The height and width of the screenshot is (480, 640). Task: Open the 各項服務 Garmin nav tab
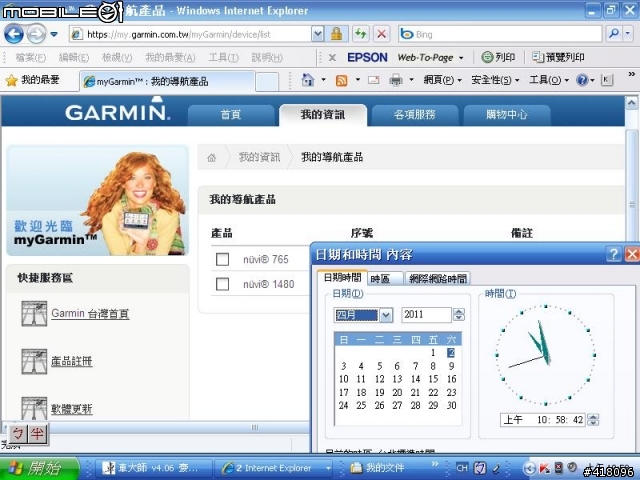[415, 115]
